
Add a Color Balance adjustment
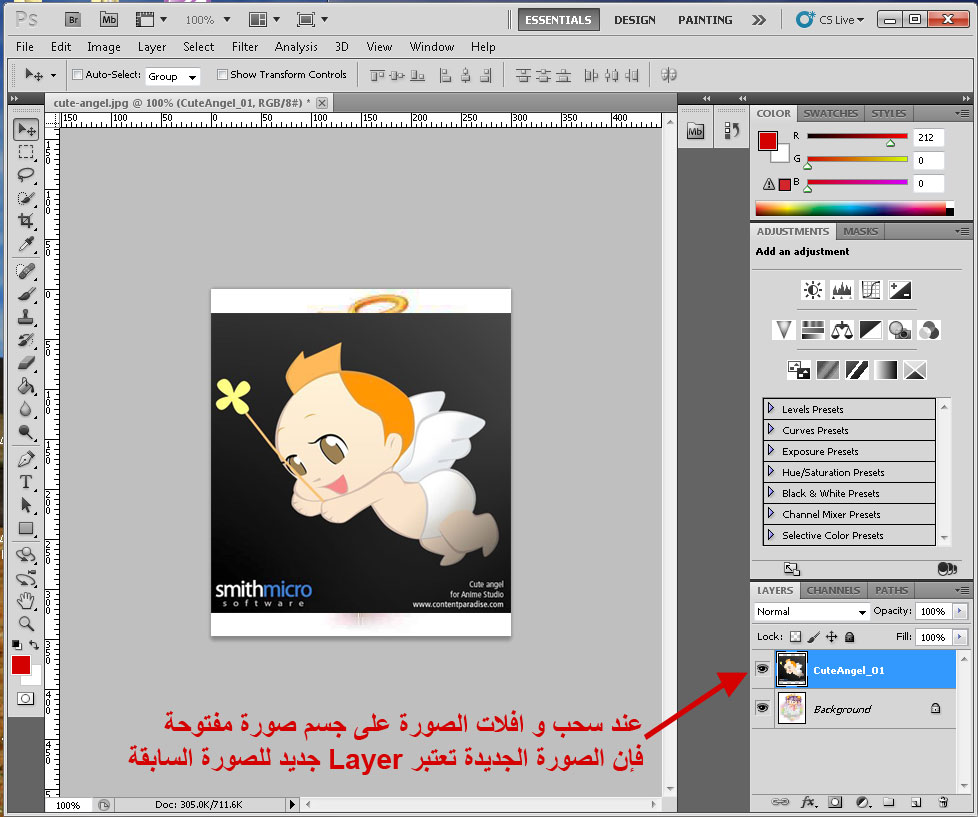pos(841,330)
